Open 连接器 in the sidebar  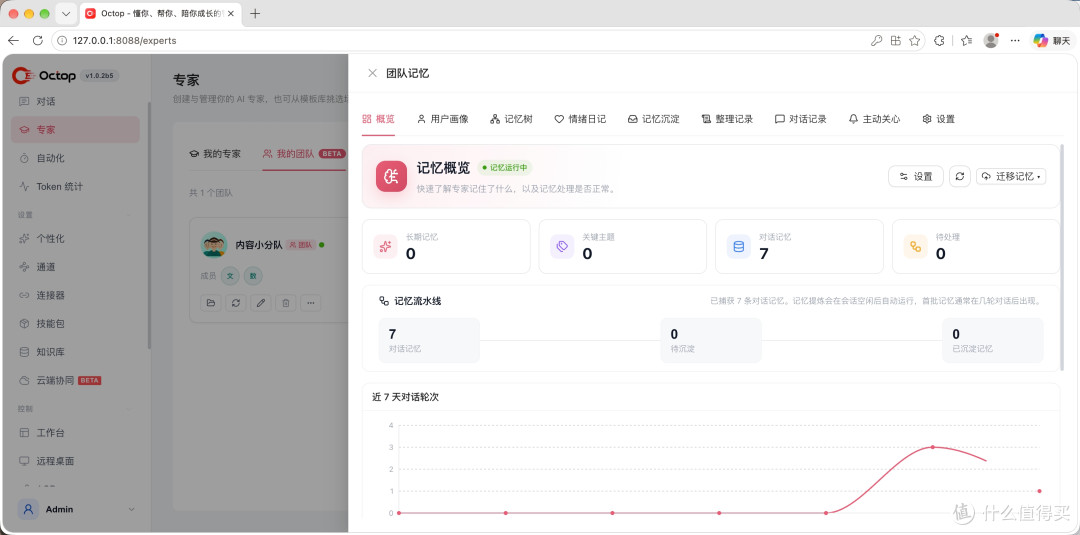click(75, 295)
